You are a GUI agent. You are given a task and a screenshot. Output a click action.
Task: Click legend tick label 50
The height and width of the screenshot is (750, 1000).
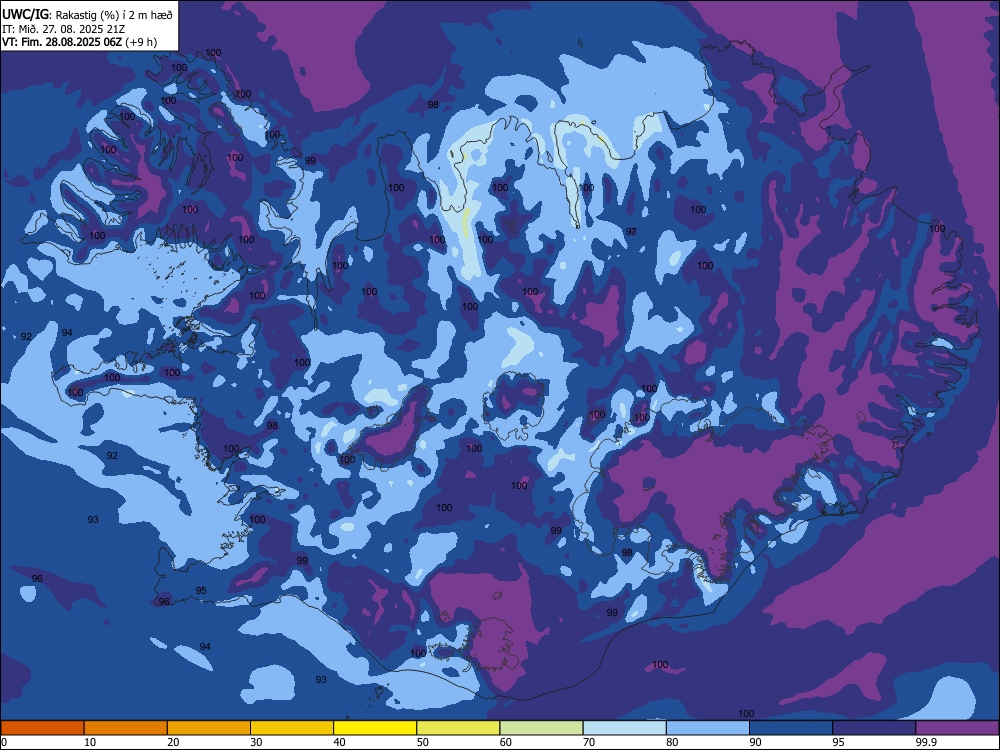422,742
